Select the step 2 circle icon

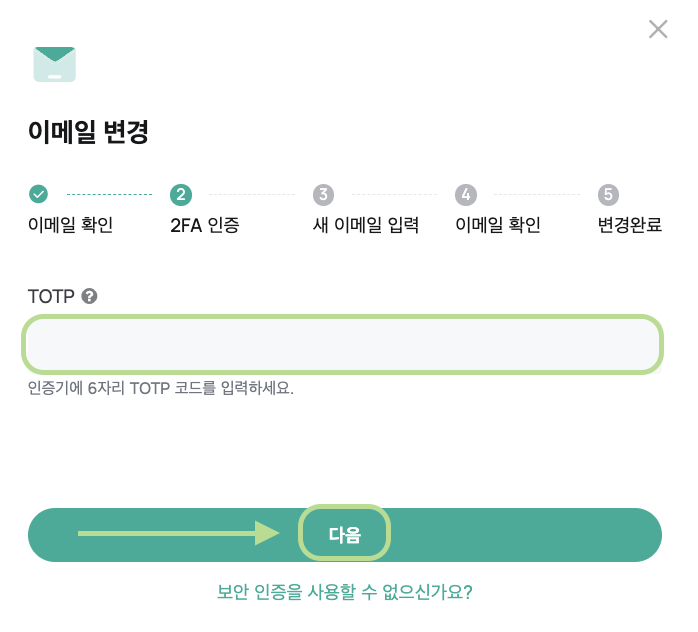(x=181, y=194)
